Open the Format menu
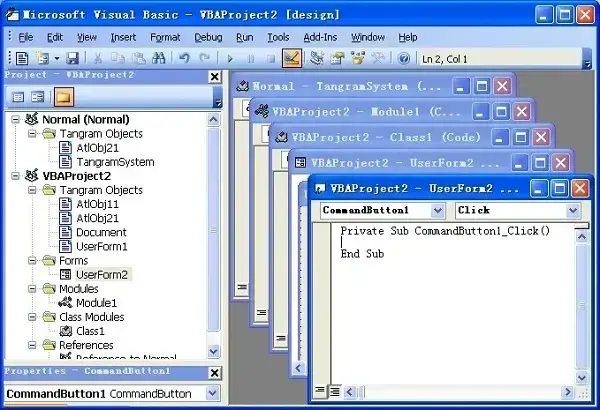600x410 pixels. coord(165,37)
